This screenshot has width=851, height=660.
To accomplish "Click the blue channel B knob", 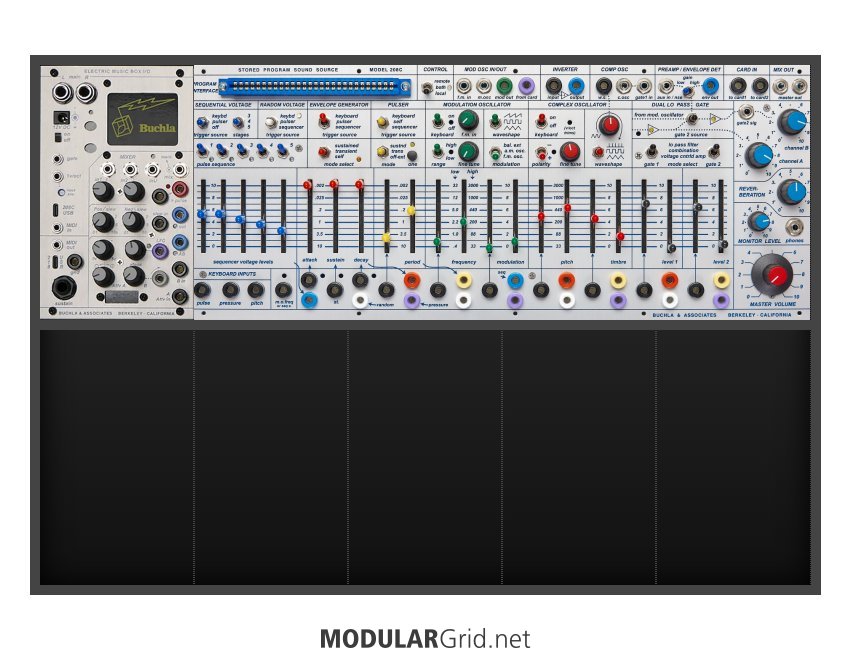I will pos(792,122).
